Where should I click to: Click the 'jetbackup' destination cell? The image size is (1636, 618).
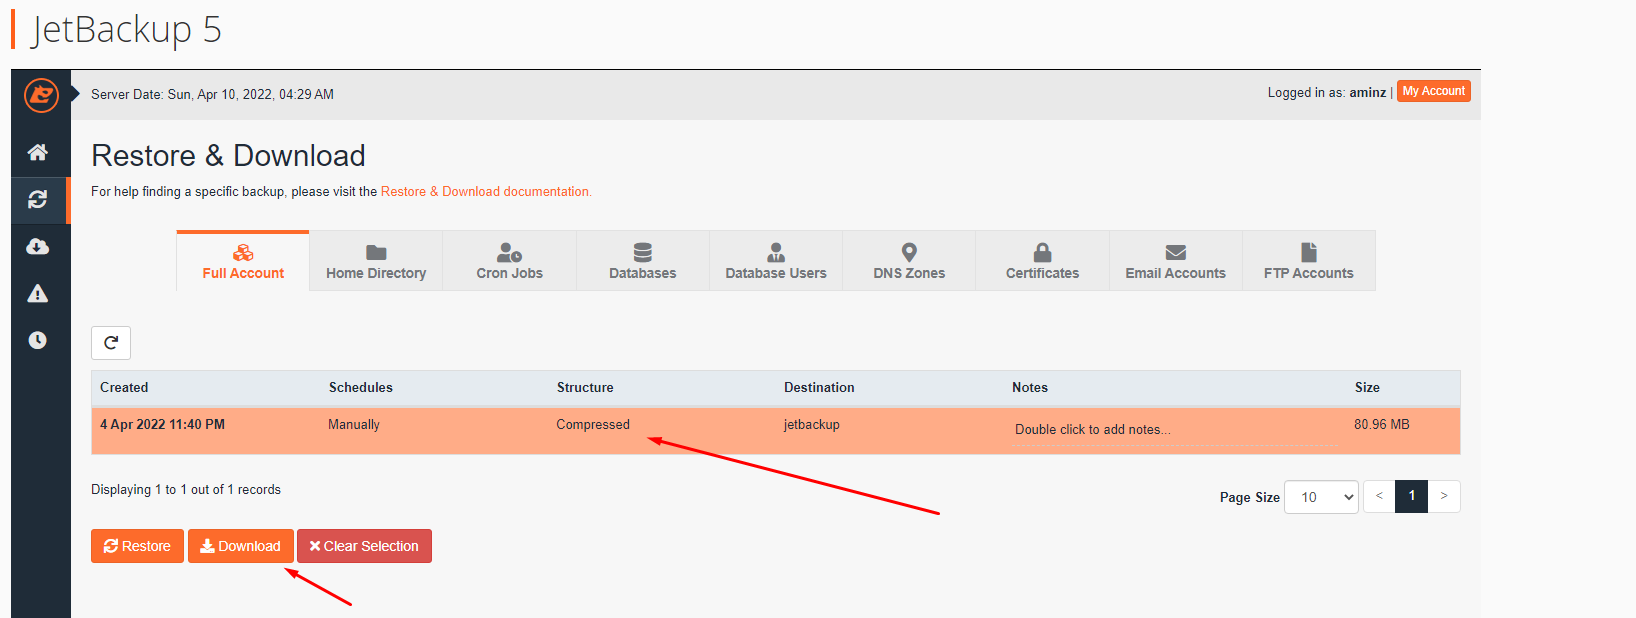click(812, 424)
